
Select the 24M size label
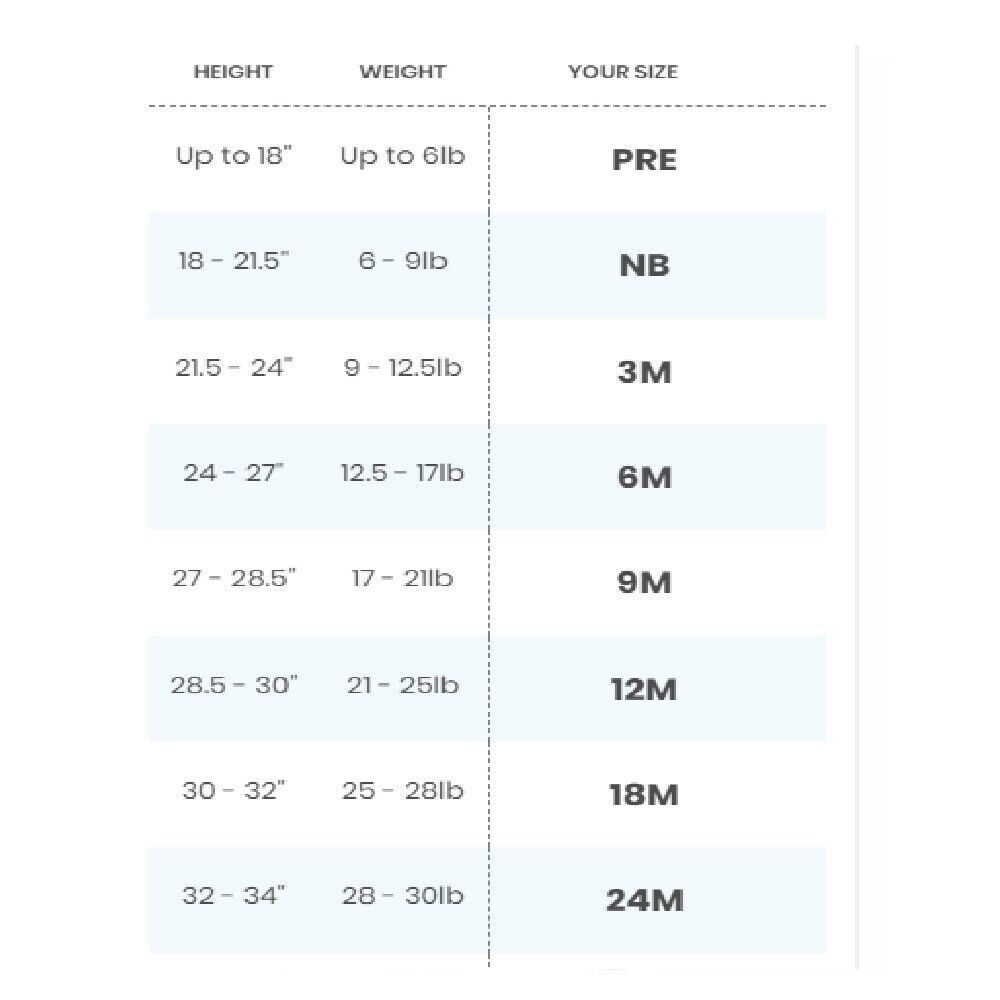pyautogui.click(x=644, y=900)
